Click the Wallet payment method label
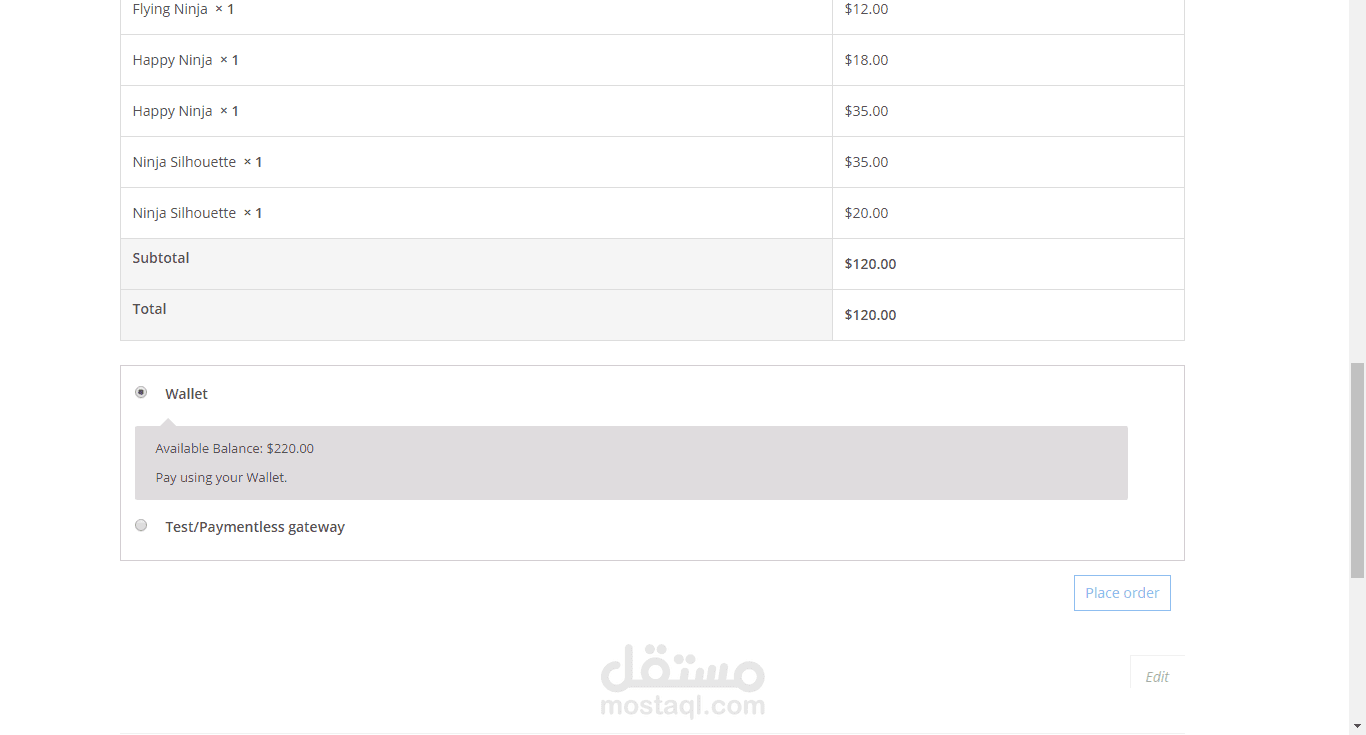The image size is (1366, 735). click(x=186, y=394)
